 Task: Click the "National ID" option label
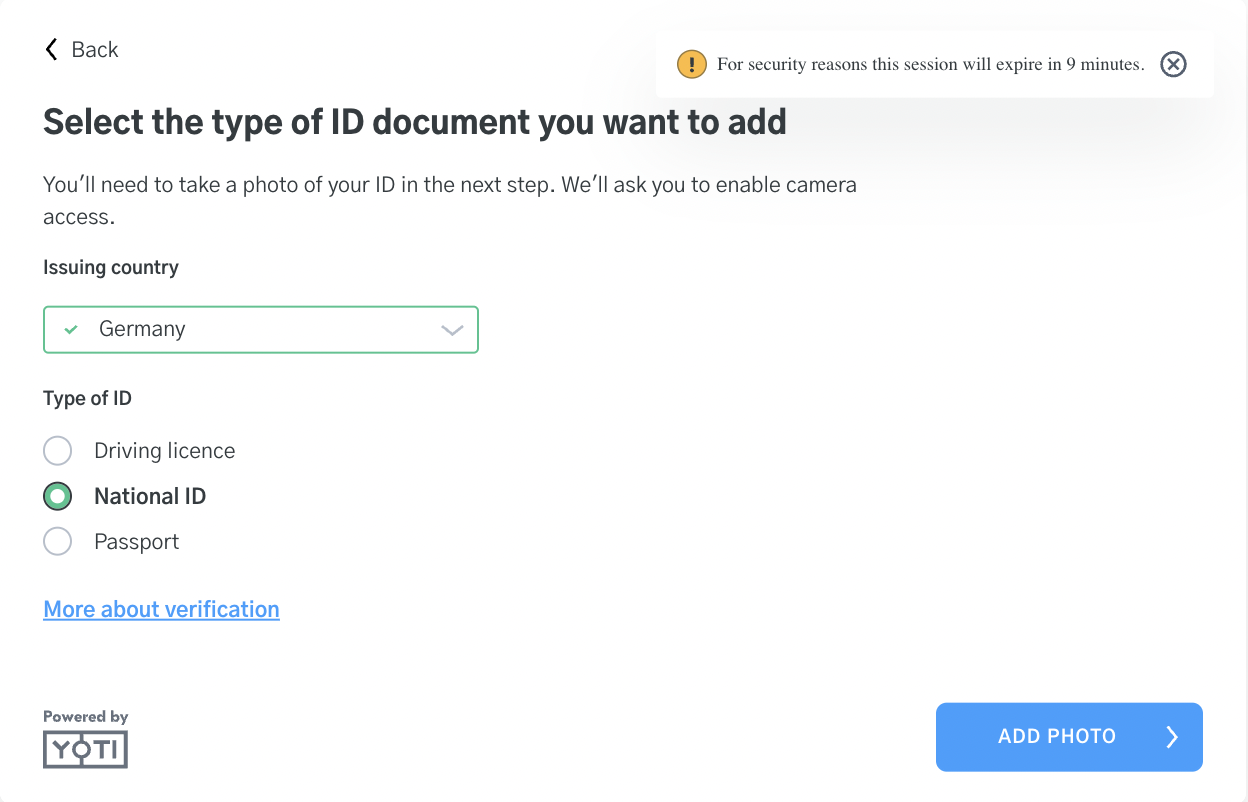tap(150, 496)
